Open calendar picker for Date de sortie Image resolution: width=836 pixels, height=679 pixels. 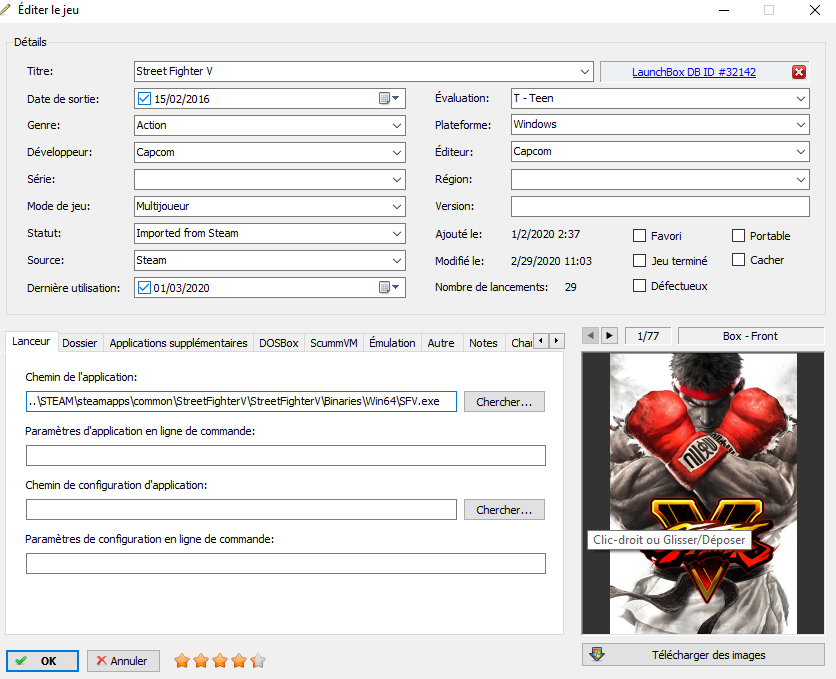click(389, 99)
